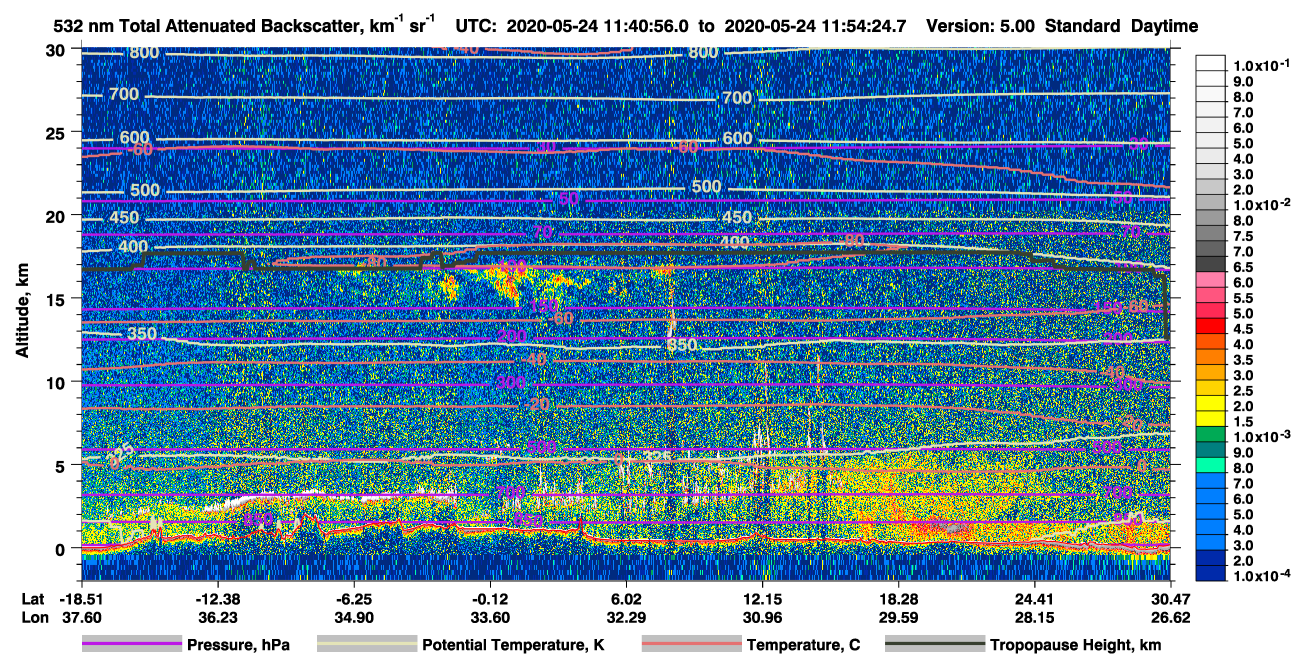The image size is (1300, 667).
Task: Click the latitude value 18.28
Action: tap(899, 598)
